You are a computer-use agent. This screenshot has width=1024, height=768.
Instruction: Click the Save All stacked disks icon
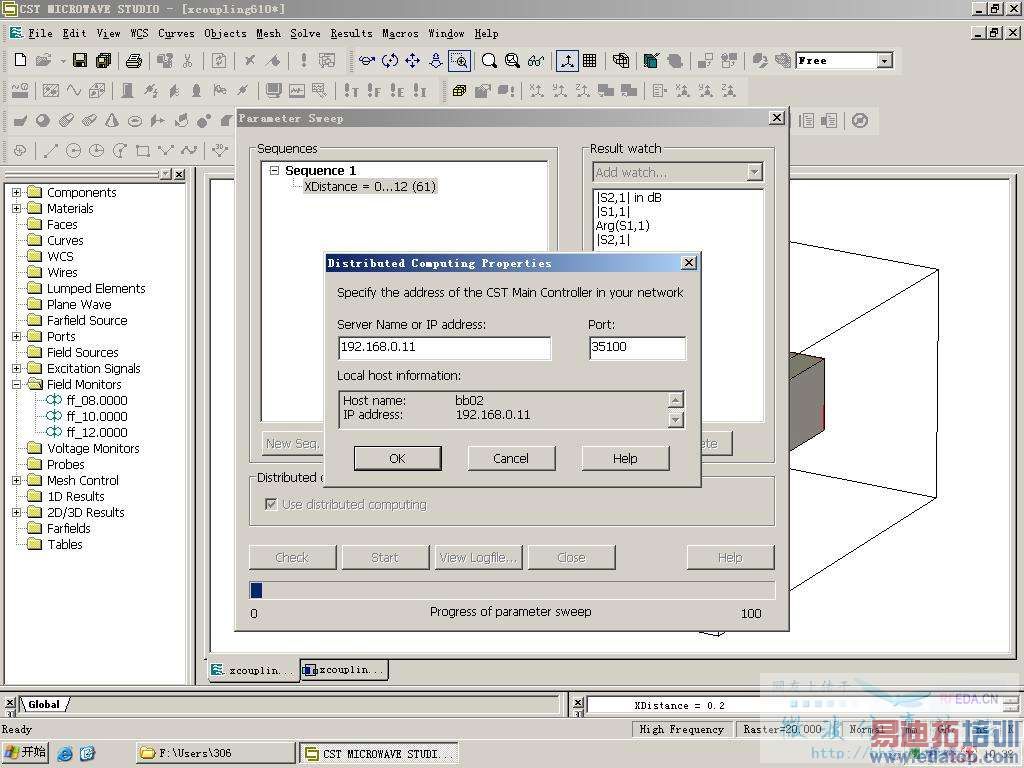point(103,60)
